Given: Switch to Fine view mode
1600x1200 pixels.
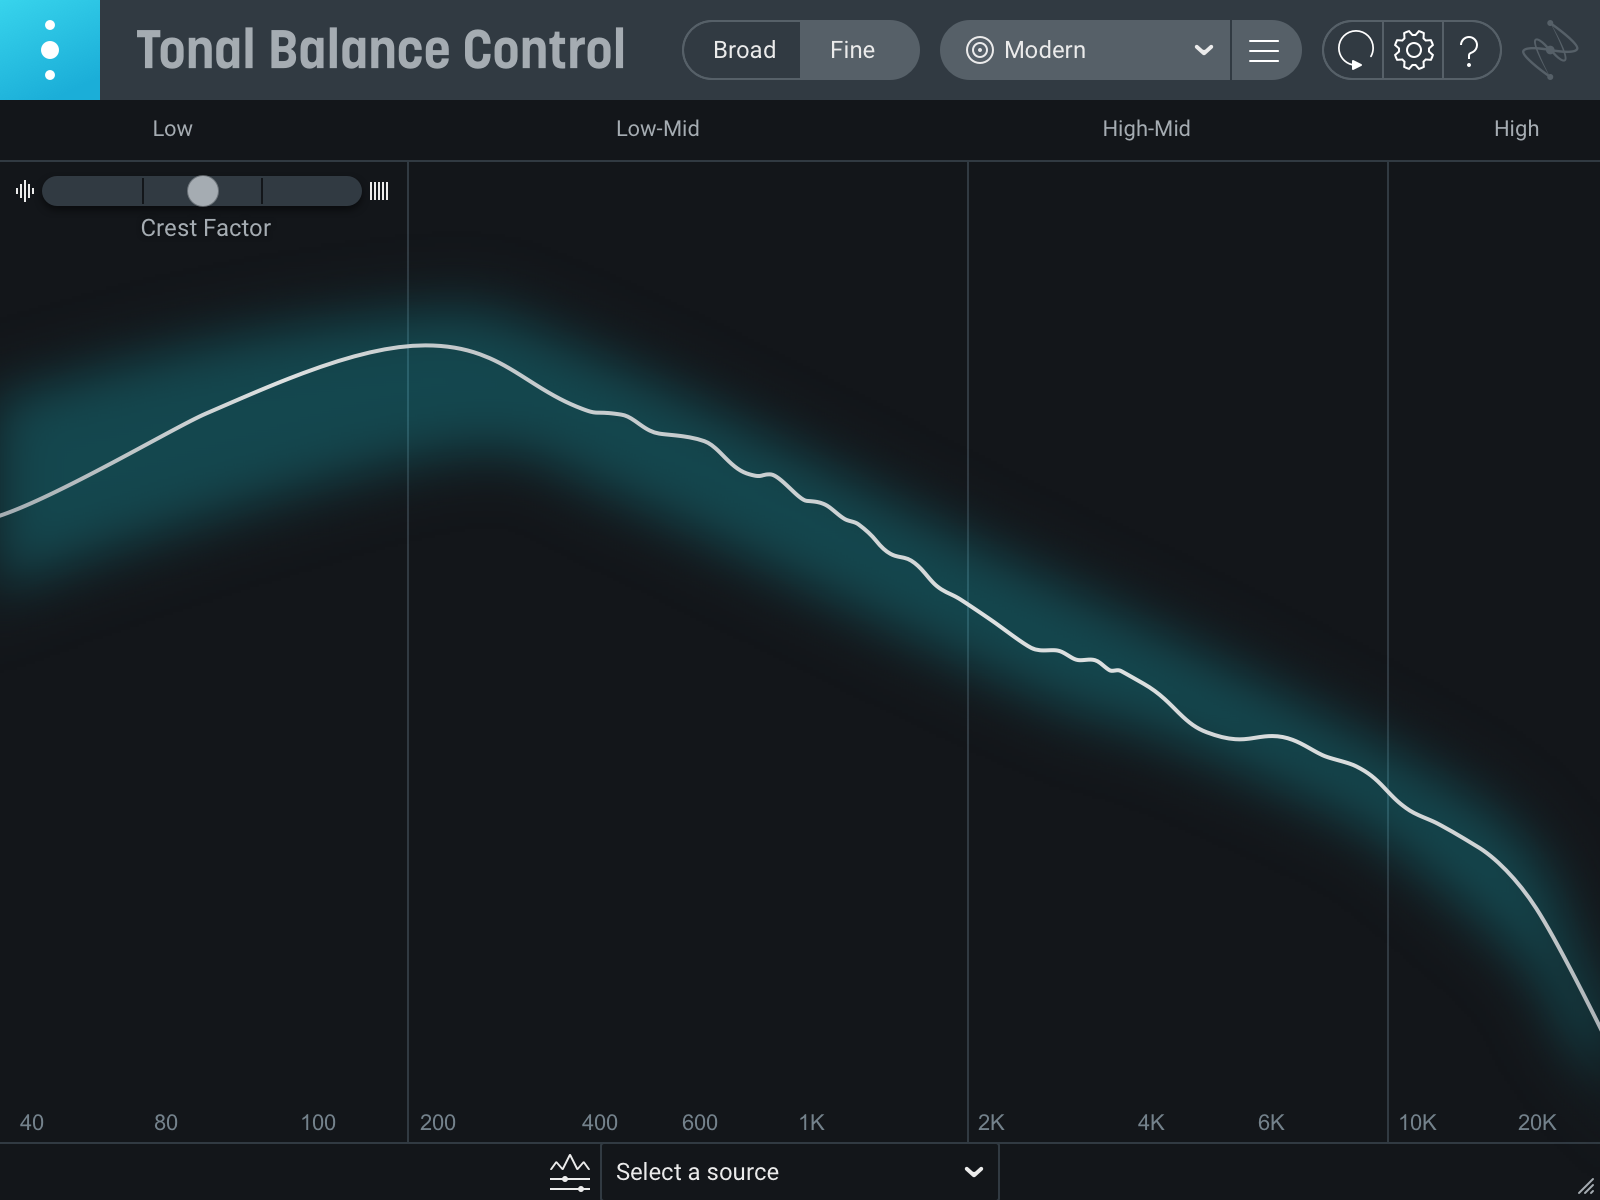Looking at the screenshot, I should click(852, 50).
